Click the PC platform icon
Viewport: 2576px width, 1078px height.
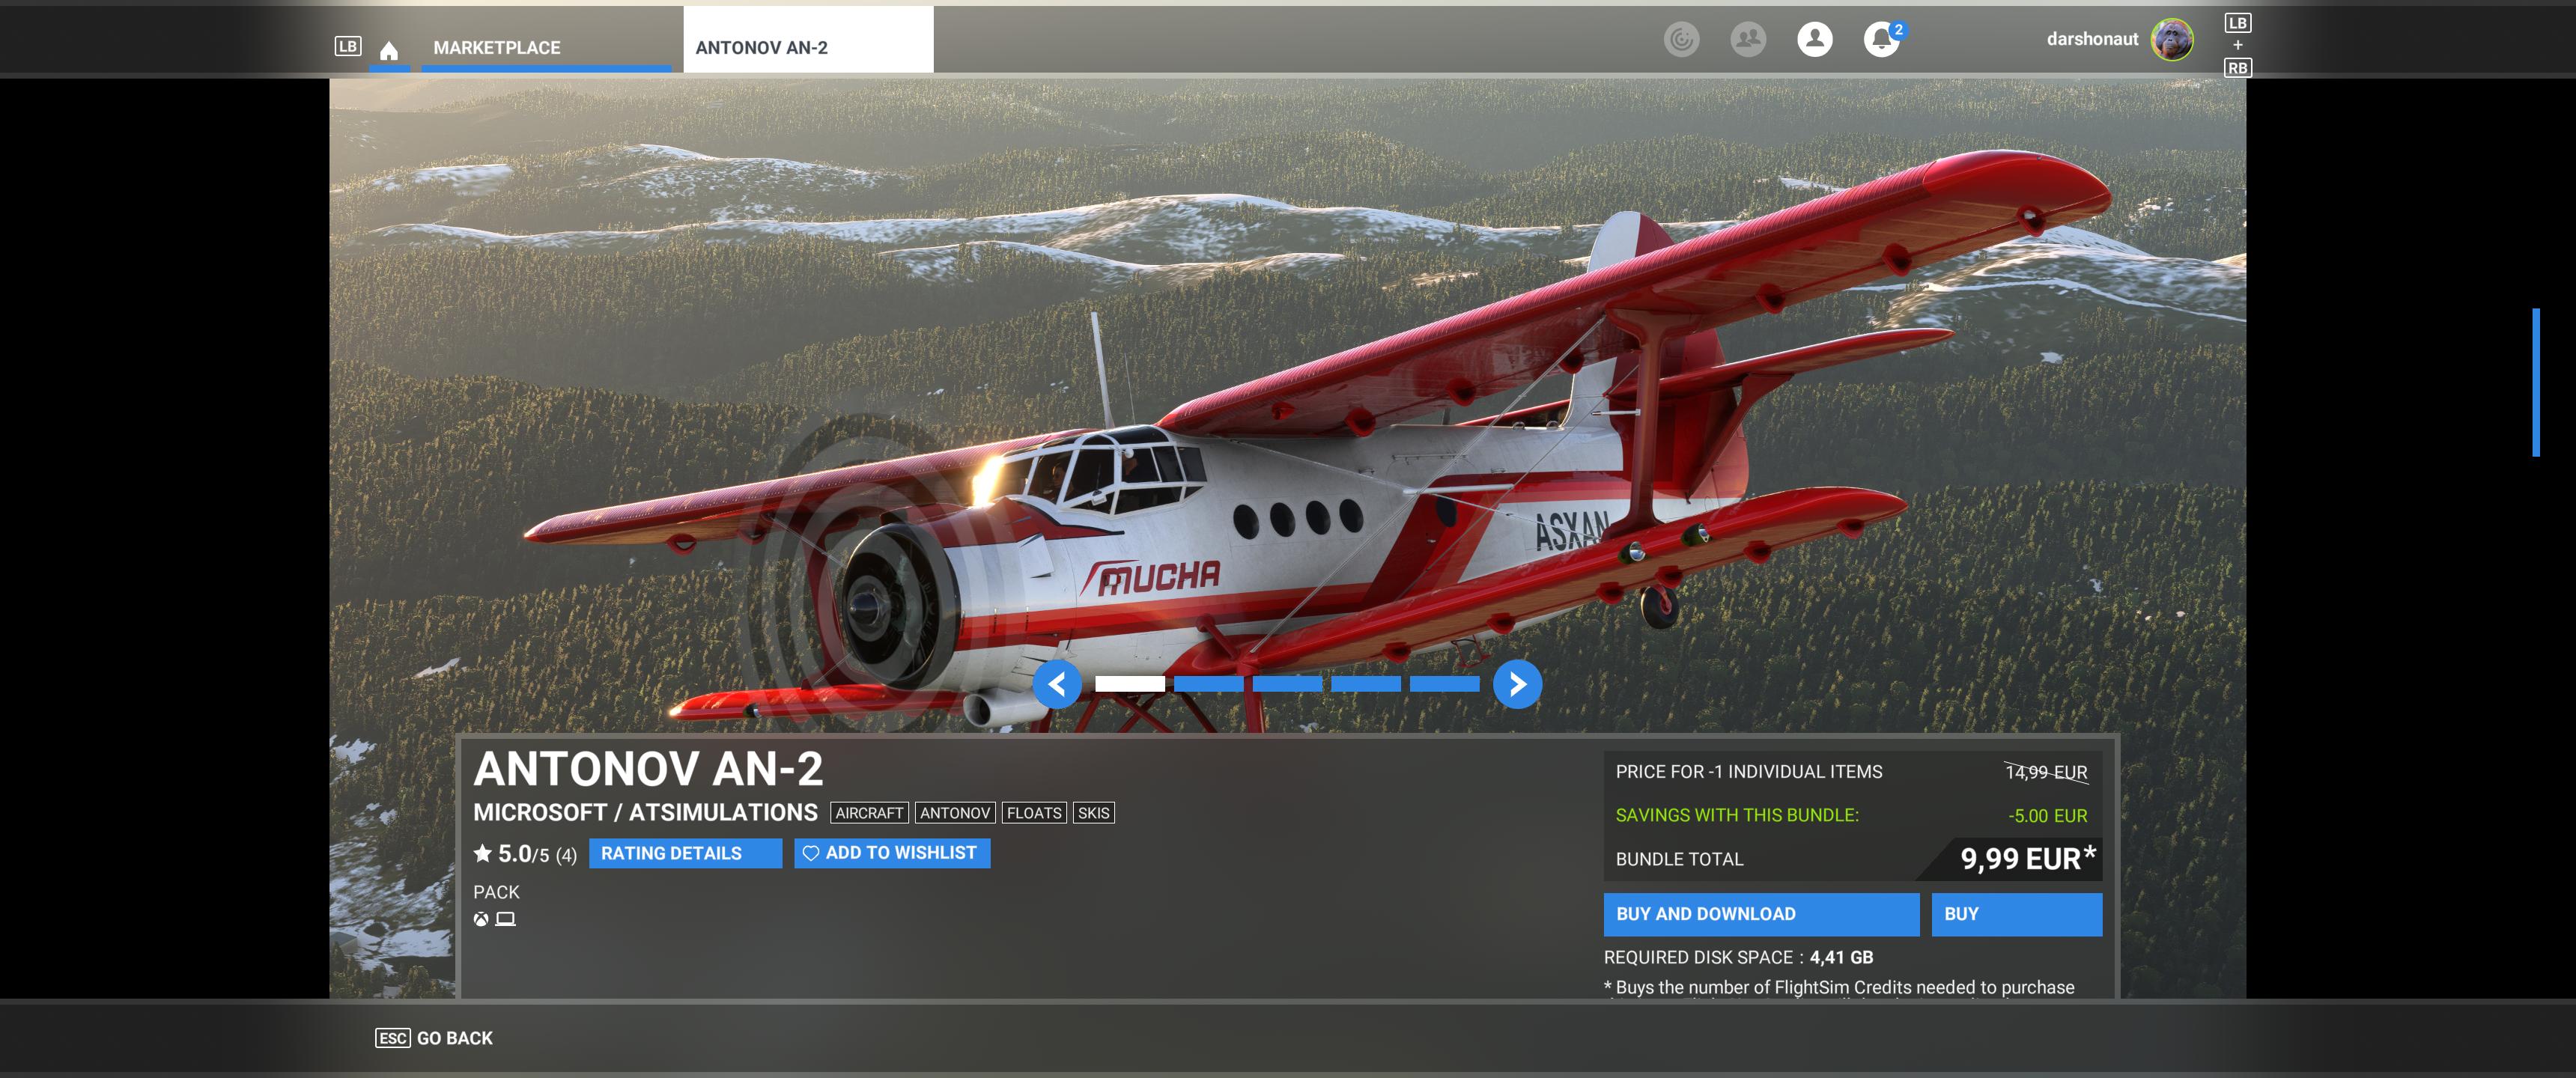tap(506, 919)
